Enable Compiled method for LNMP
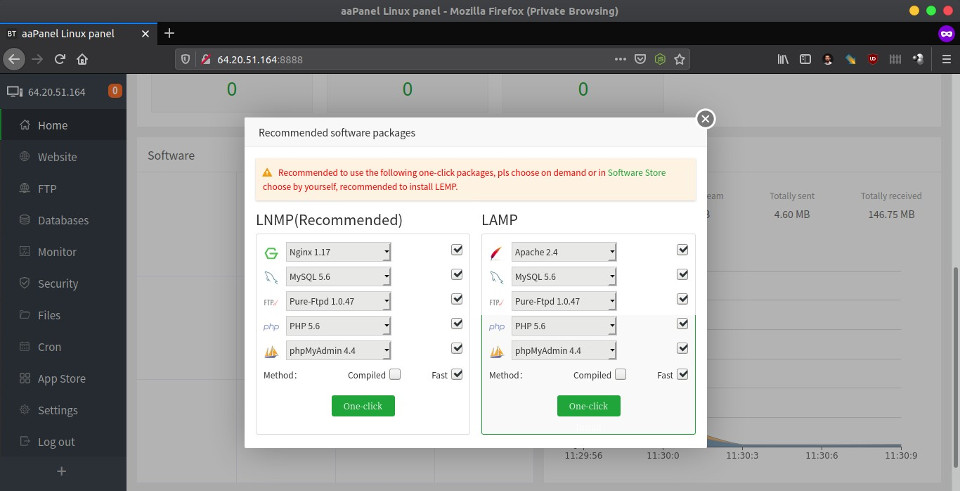 [x=395, y=374]
